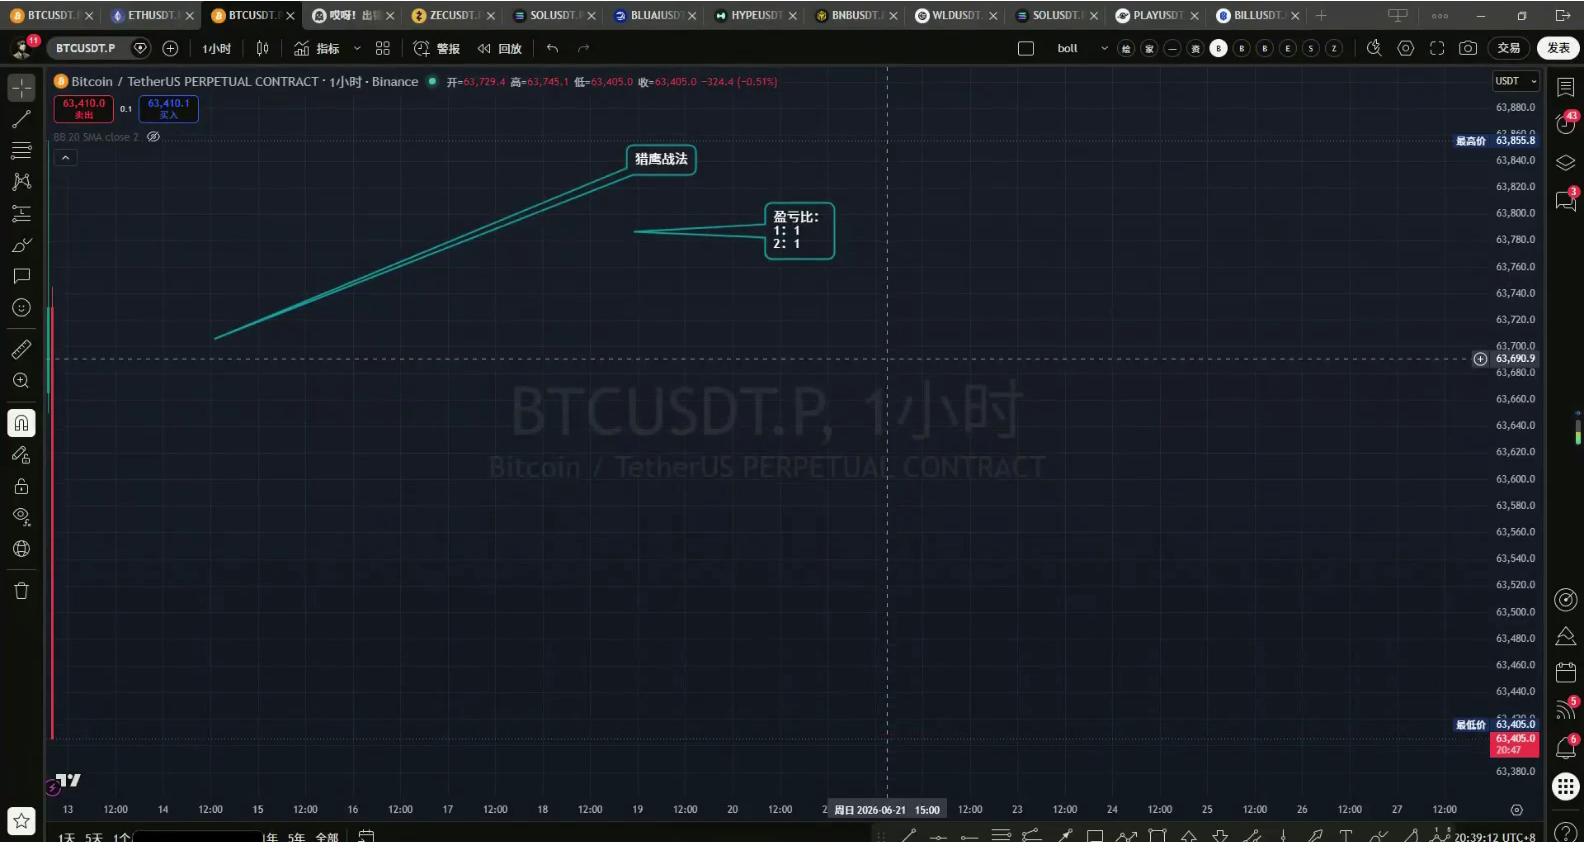Switch to the WLDUSDT tab
This screenshot has height=842, width=1584.
[956, 15]
